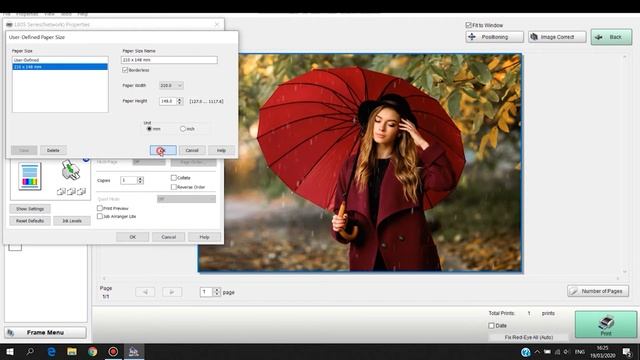Close the printer Properties window
Viewport: 640px width, 360px height.
(217, 24)
